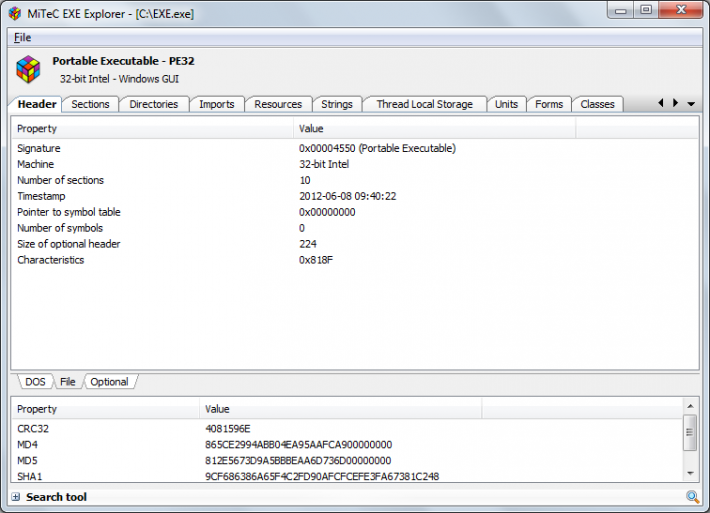Open the tab list dropdown arrow

(x=691, y=104)
